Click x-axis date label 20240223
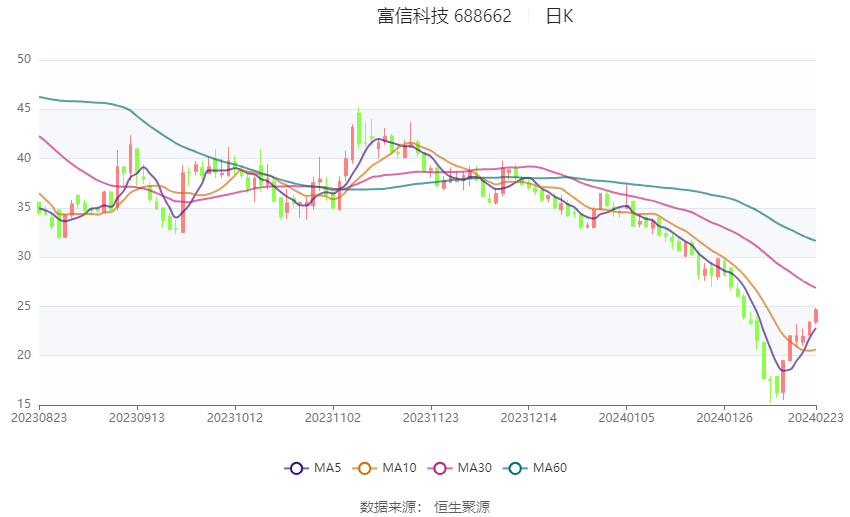Screen dimensions: 850x517 coord(816,418)
